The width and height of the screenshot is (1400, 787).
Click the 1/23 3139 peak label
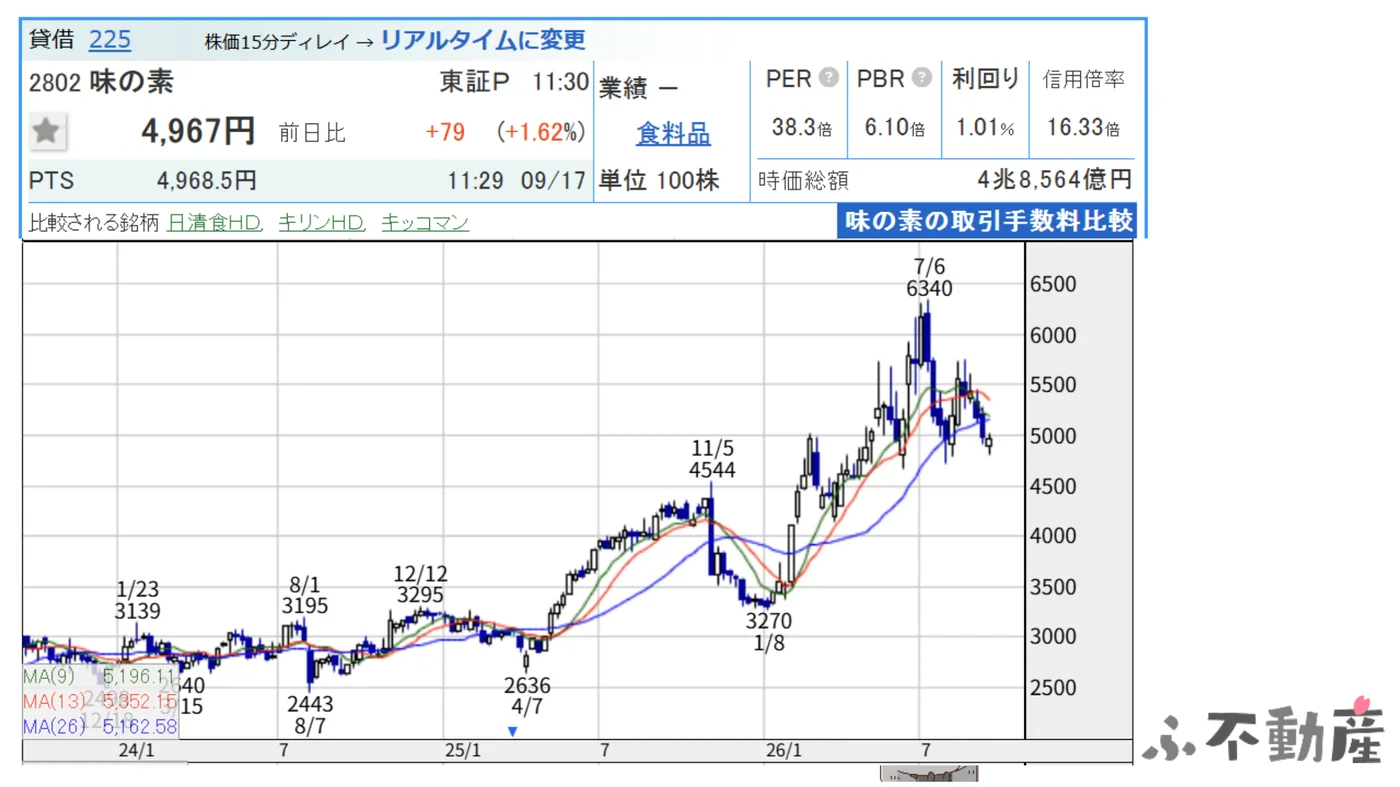tap(137, 600)
